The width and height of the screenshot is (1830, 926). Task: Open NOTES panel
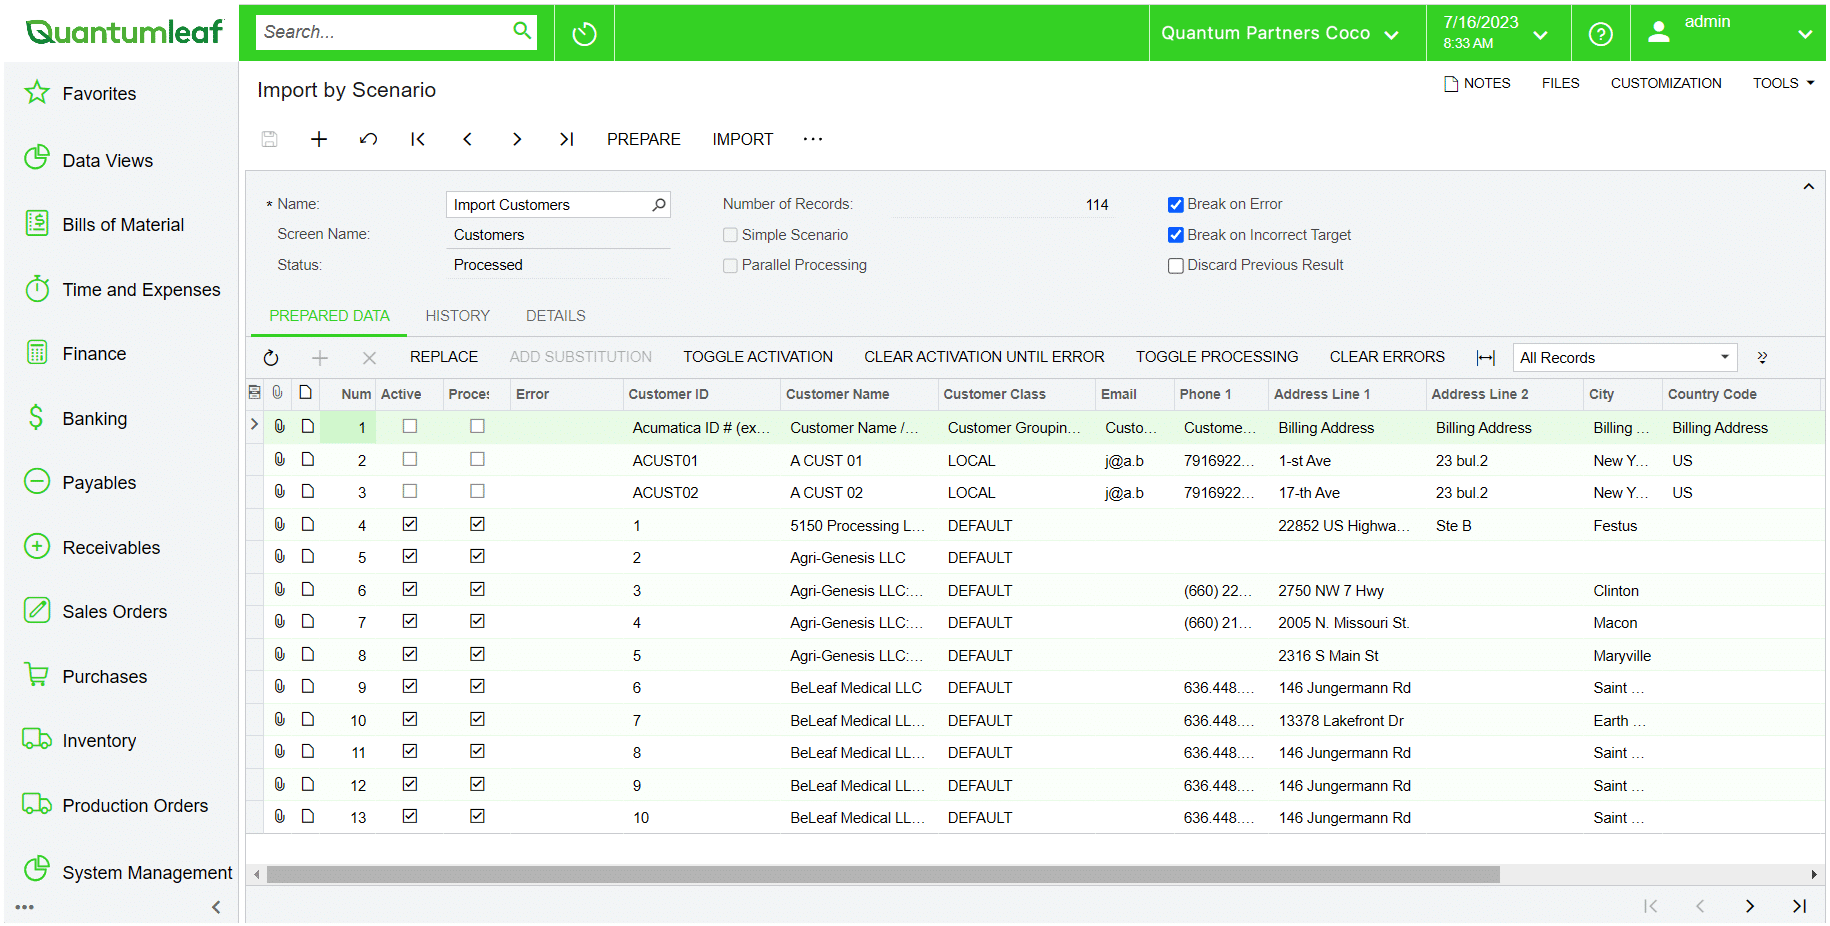[1476, 83]
